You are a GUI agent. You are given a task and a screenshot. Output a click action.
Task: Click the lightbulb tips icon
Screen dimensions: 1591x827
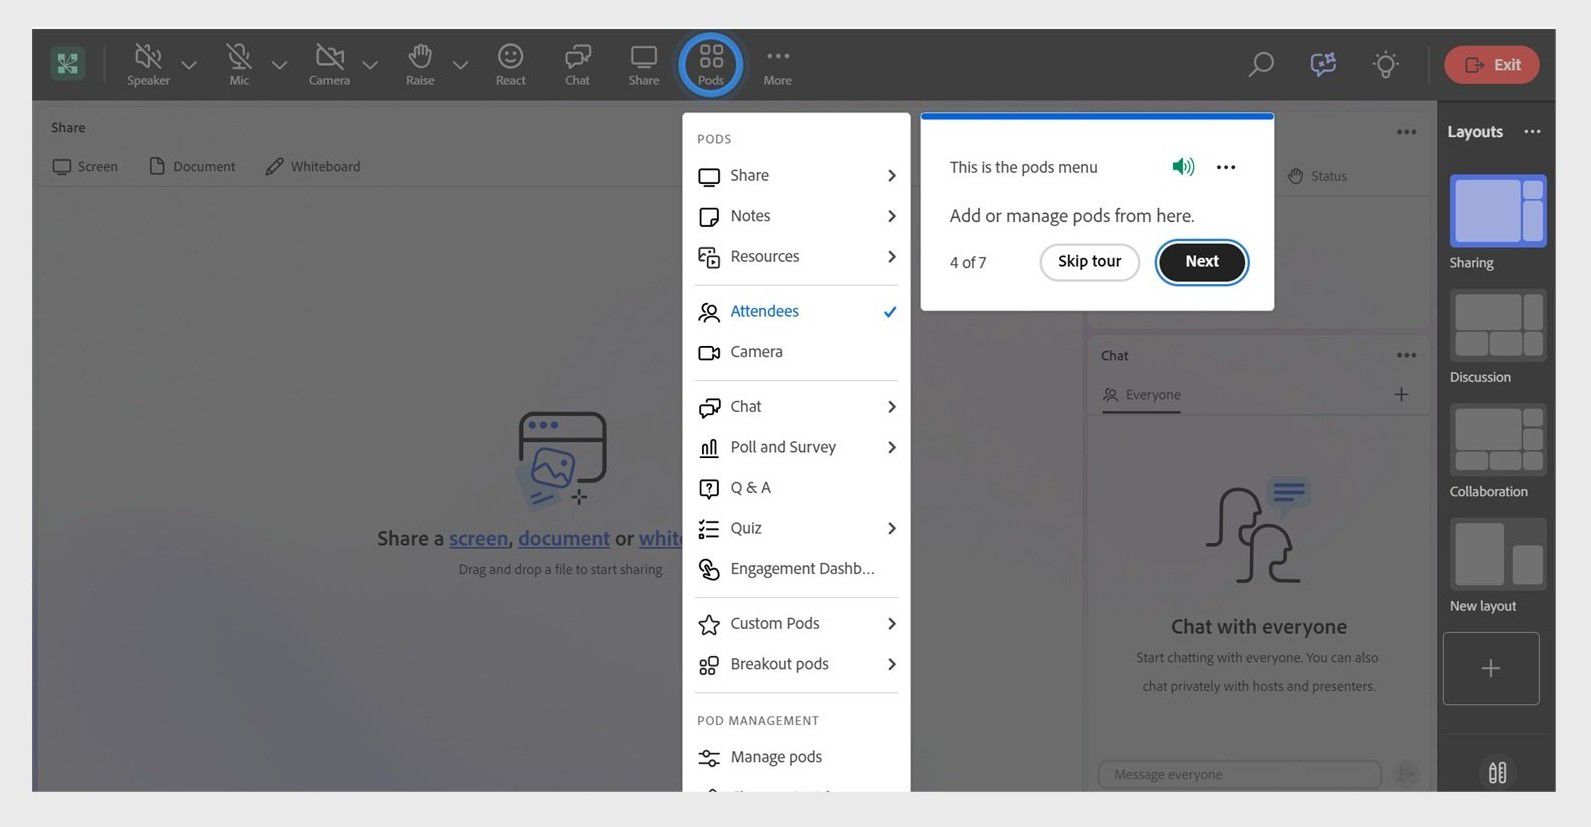point(1385,65)
